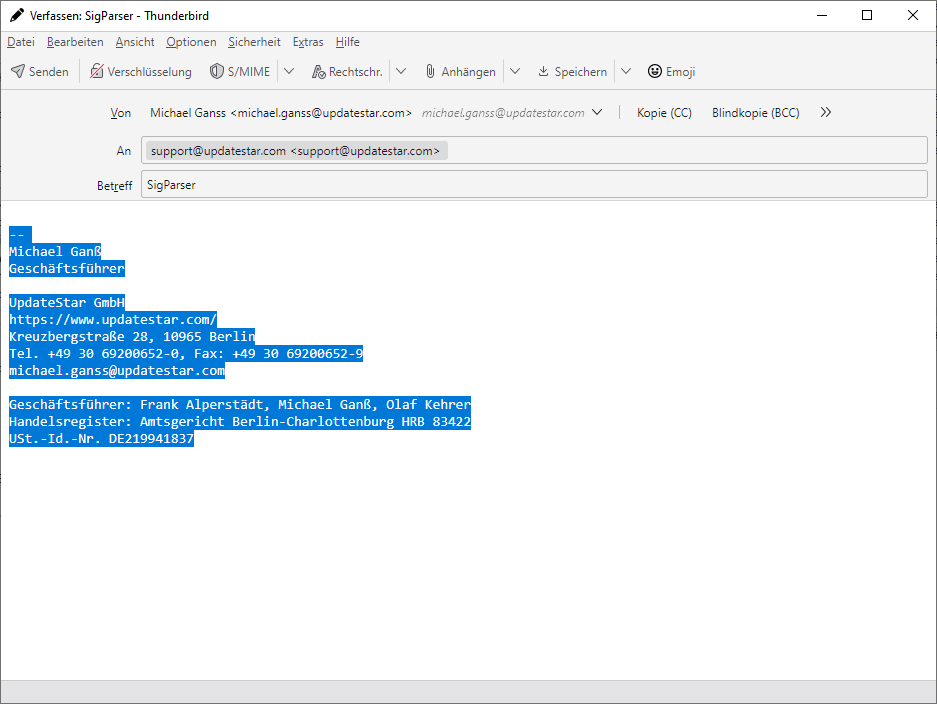Show more address fields via double chevron

(x=825, y=113)
